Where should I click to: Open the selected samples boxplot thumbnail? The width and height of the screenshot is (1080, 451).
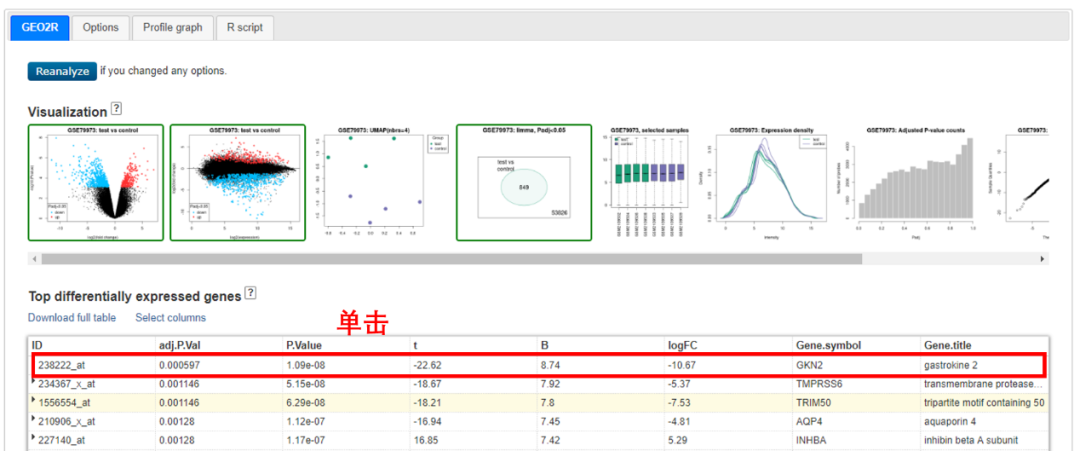(x=650, y=182)
